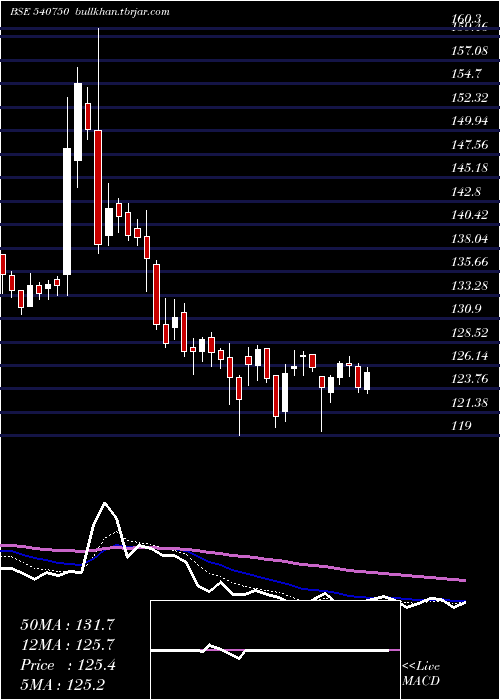Click the Price : 125.4 readout

pyautogui.click(x=68, y=665)
